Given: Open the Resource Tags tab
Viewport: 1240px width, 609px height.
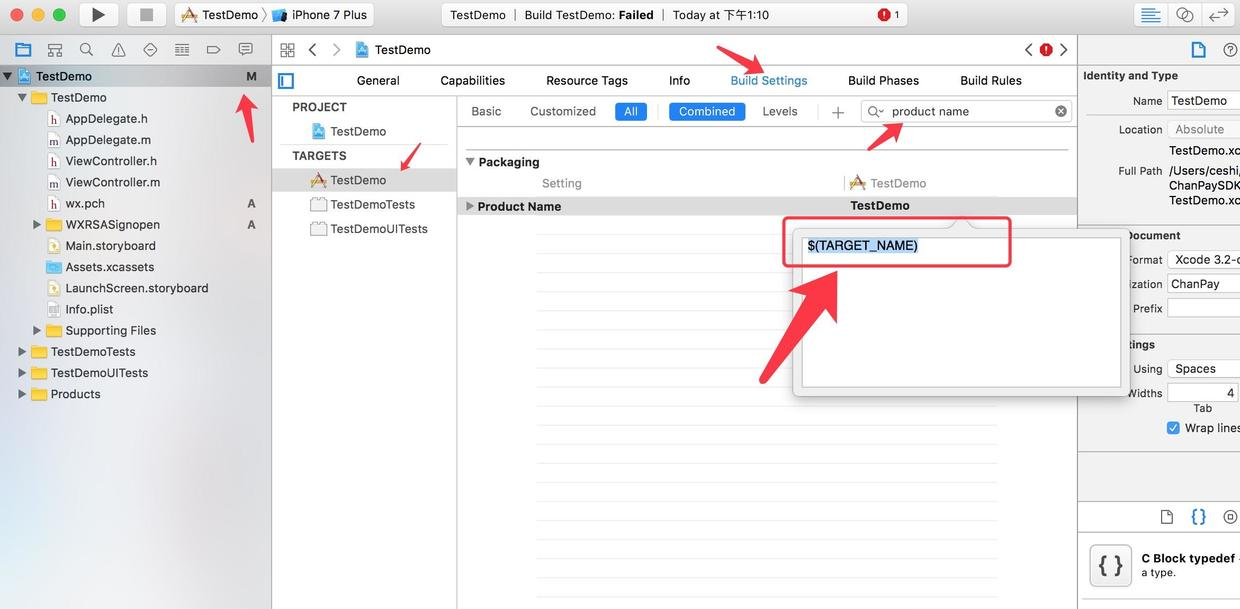Looking at the screenshot, I should tap(587, 81).
